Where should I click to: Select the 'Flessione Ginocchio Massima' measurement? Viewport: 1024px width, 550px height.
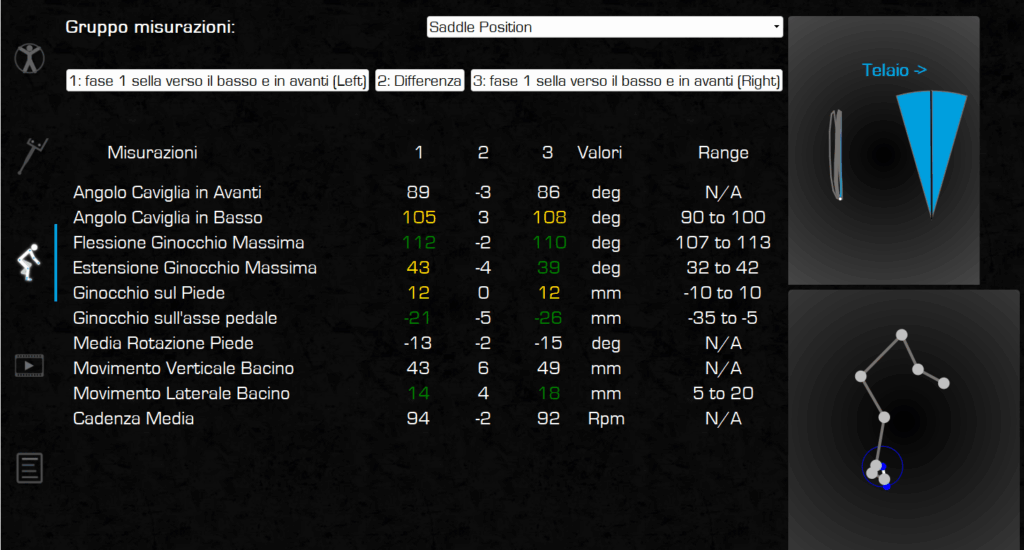[189, 243]
